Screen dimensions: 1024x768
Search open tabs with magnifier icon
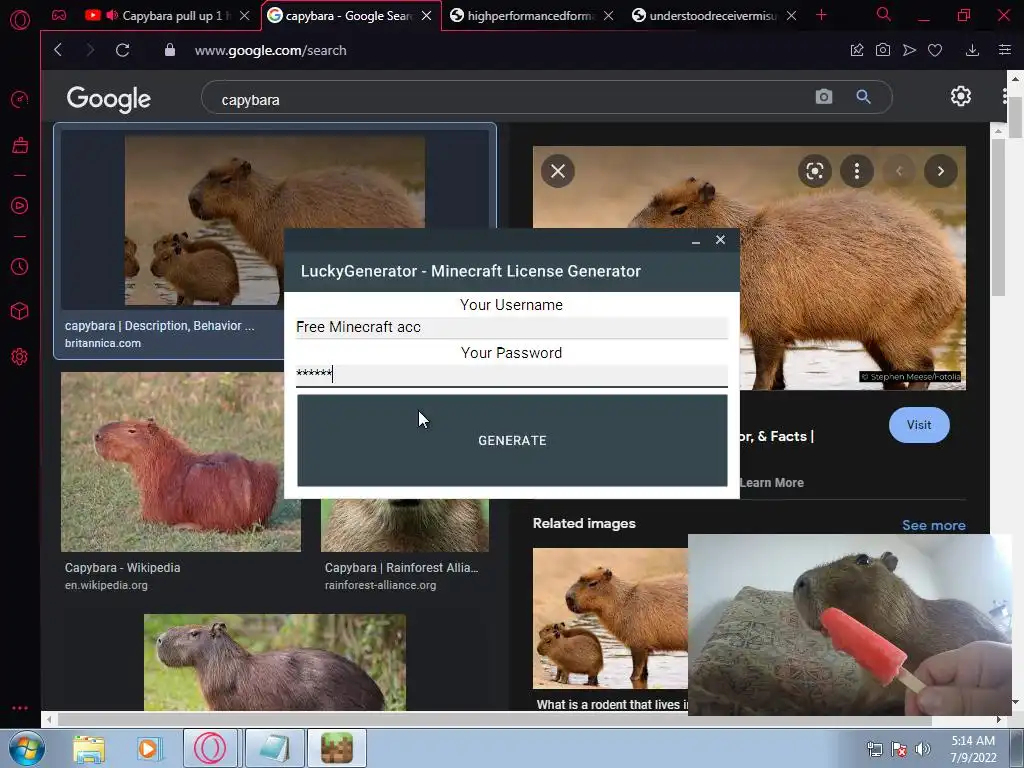pos(884,14)
